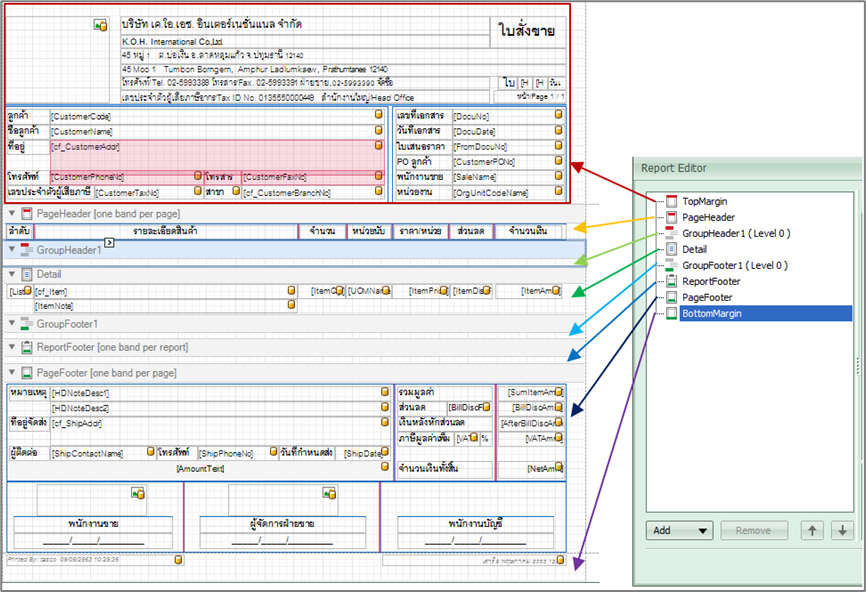Click the smart tag arrow on GroupHeader1 band
The height and width of the screenshot is (592, 866).
pos(109,243)
